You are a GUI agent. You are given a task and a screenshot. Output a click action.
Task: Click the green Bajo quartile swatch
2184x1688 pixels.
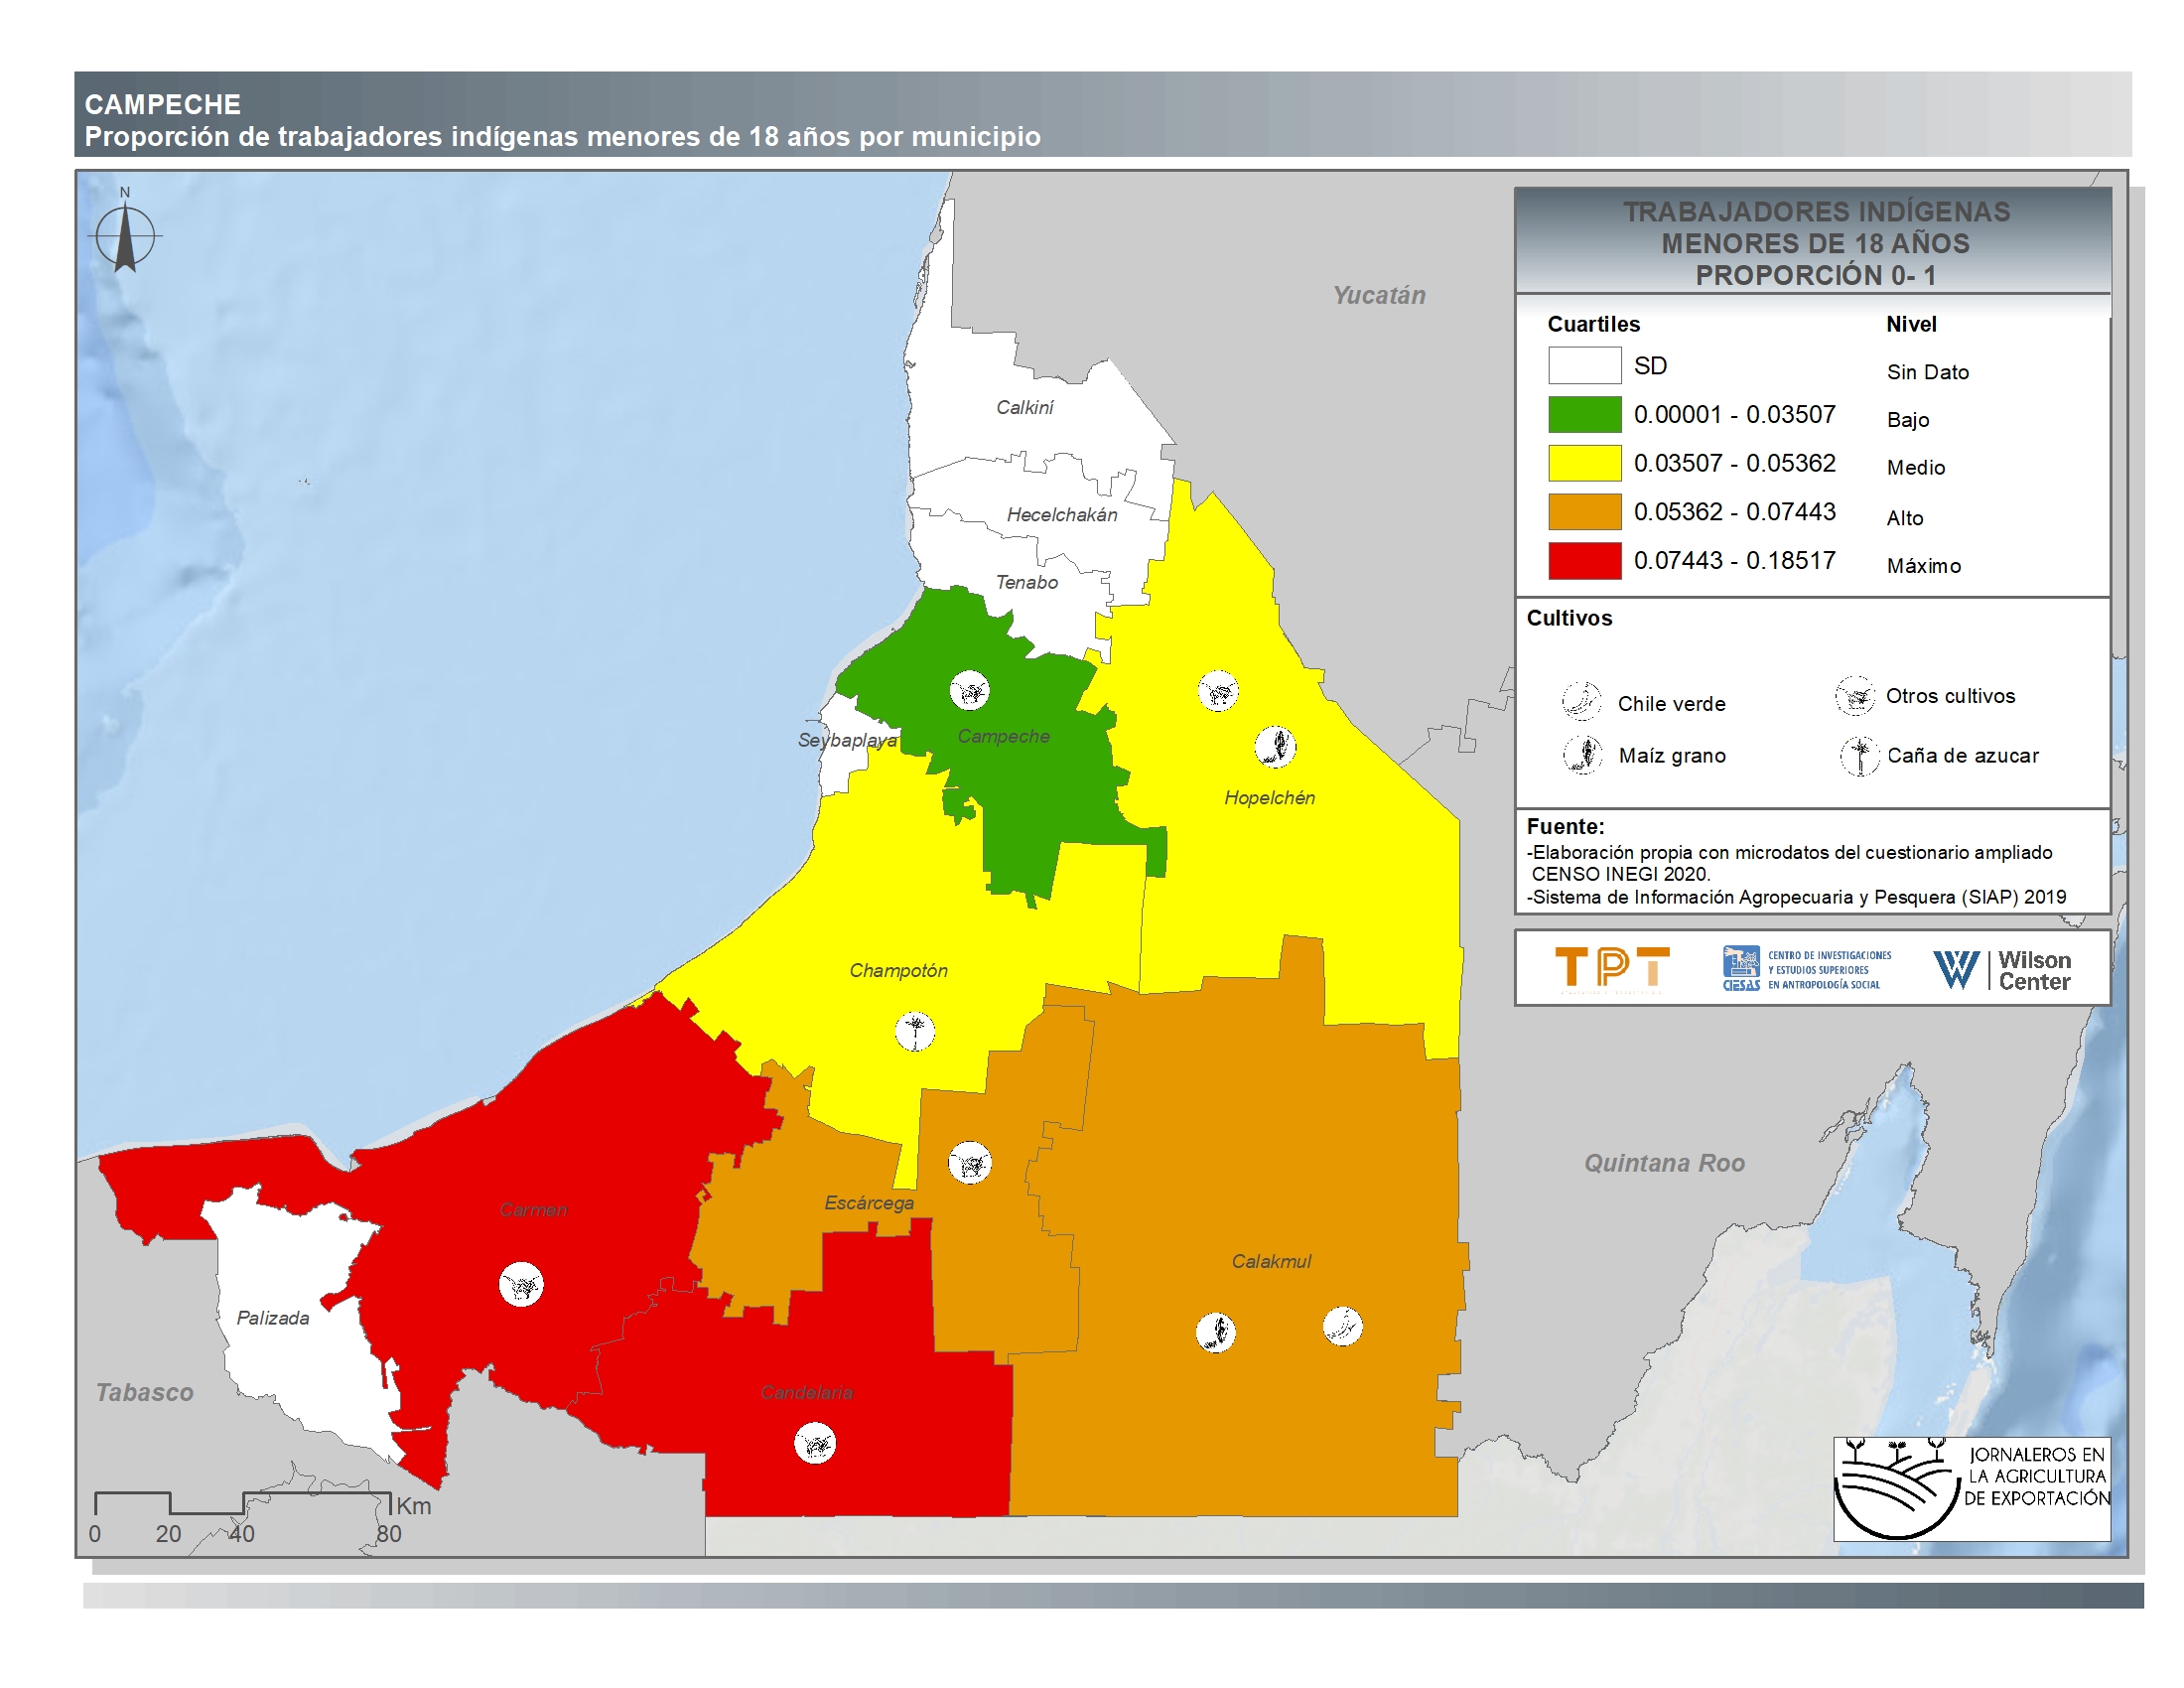coord(1584,415)
